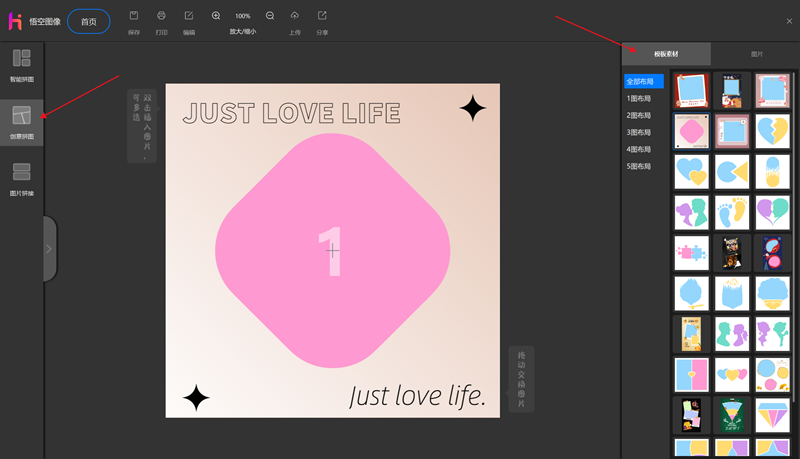The image size is (800, 459).
Task: Open the Edit (编辑) tool
Action: (x=189, y=16)
